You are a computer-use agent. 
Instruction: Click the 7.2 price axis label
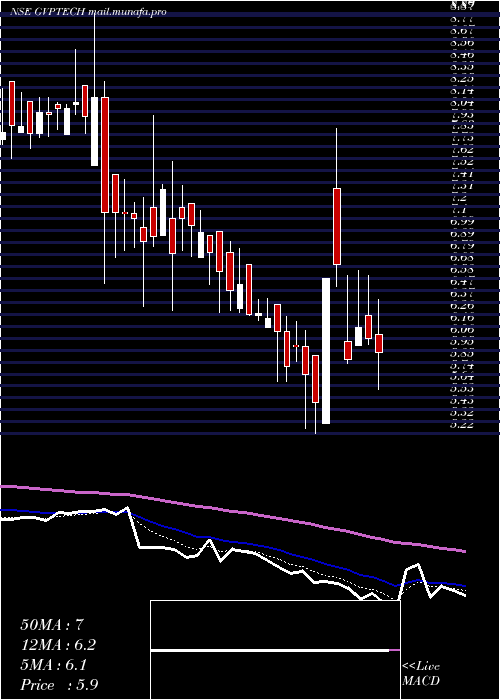[459, 198]
